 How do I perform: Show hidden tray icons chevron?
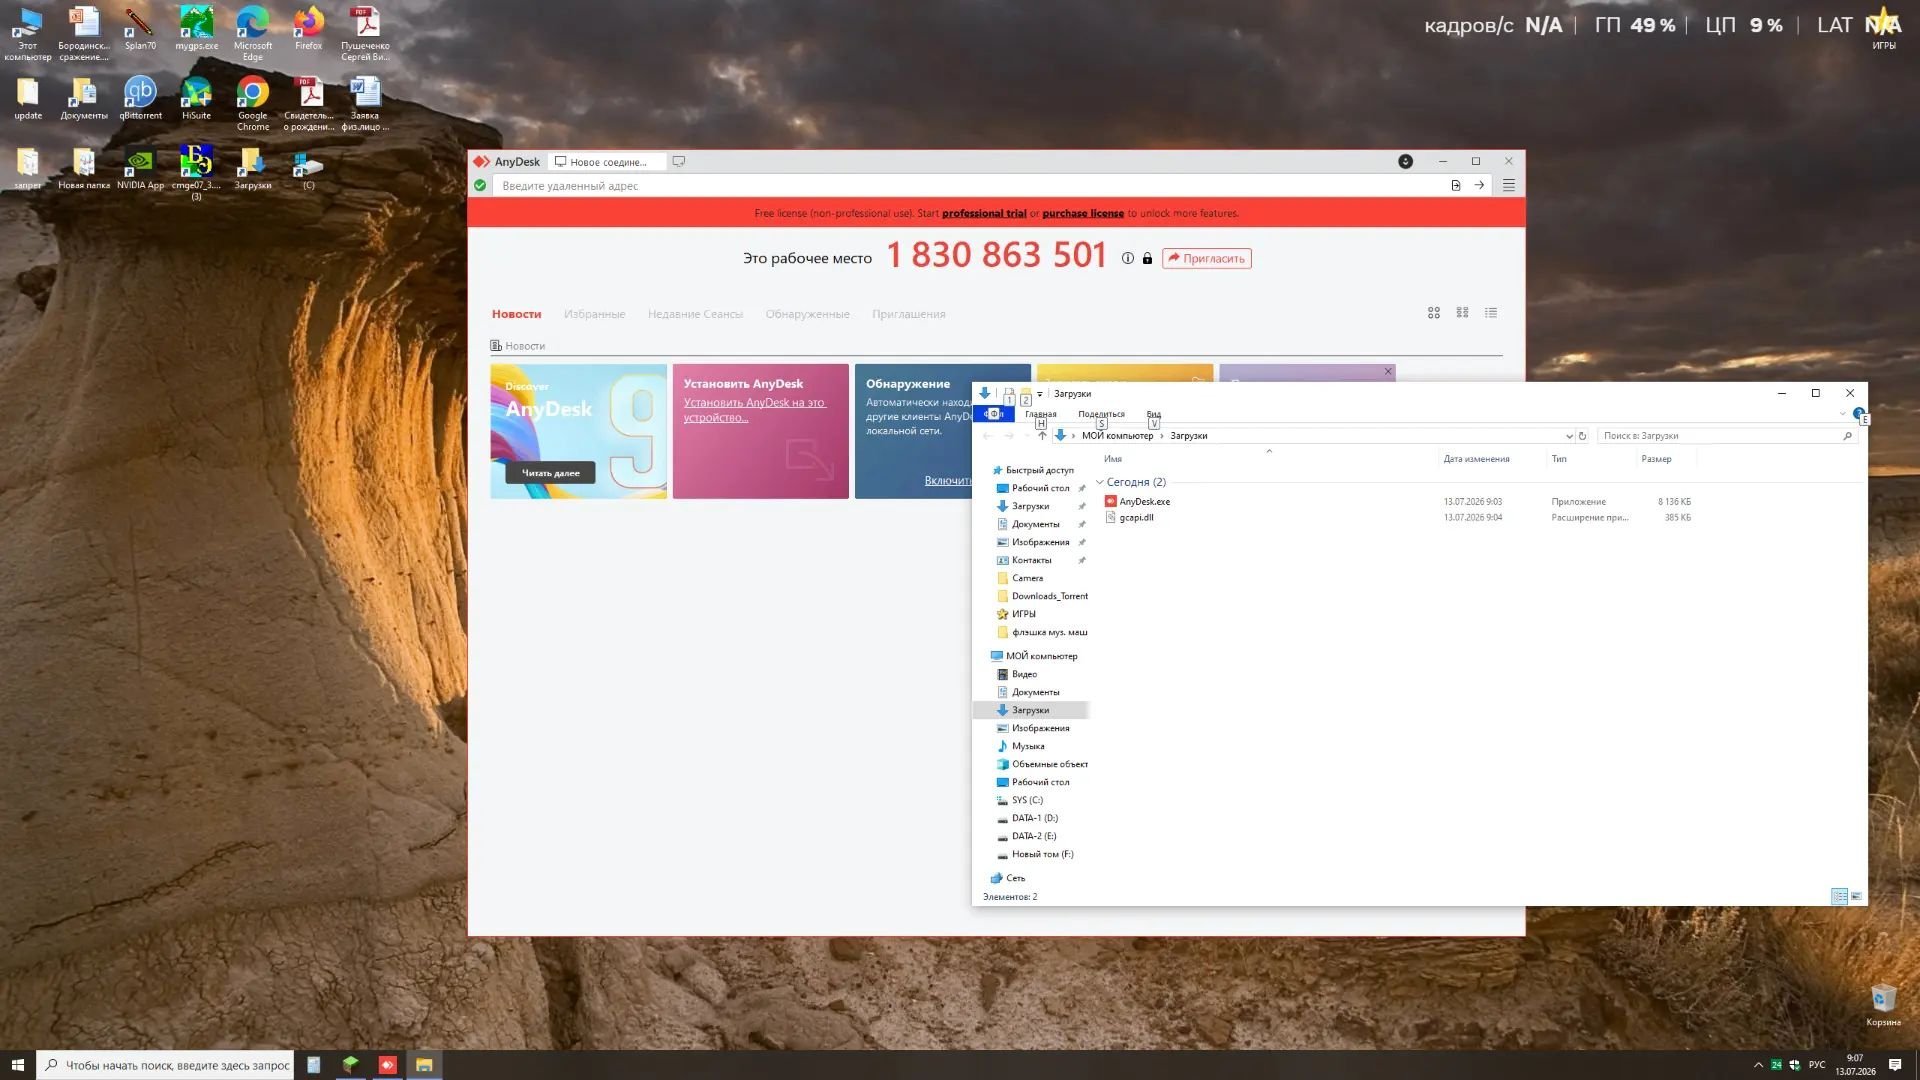[1758, 1065]
